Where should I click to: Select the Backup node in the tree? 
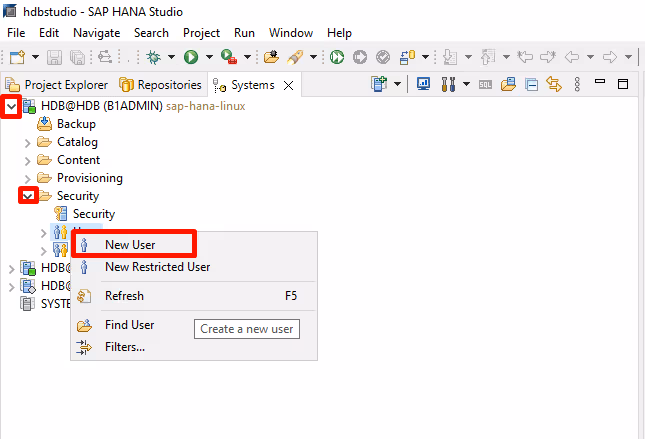[x=76, y=124]
